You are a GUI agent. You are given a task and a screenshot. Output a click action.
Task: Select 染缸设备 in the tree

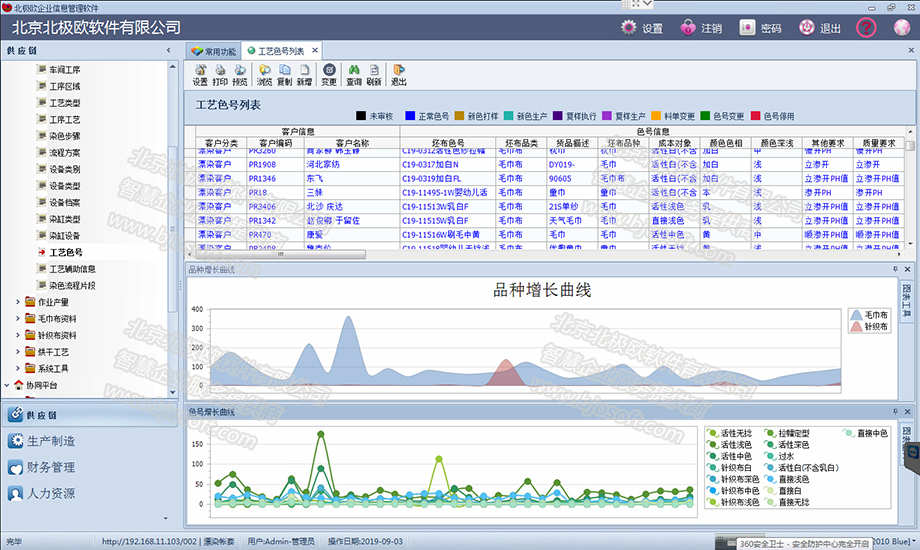65,235
